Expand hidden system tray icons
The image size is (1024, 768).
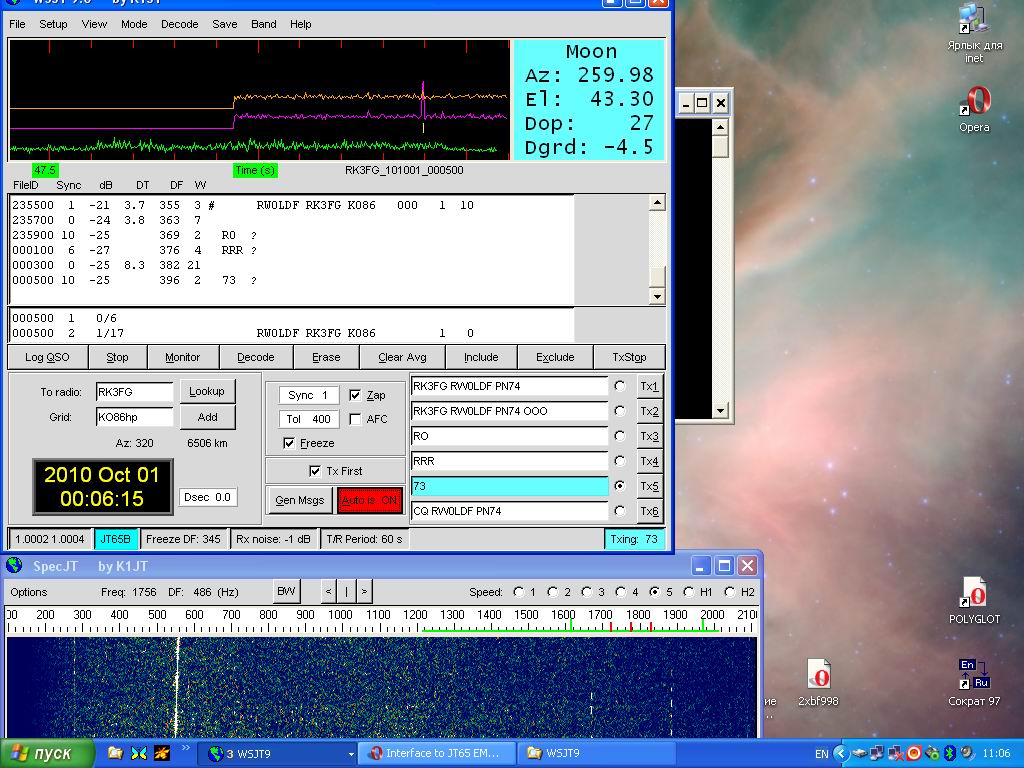click(x=841, y=754)
